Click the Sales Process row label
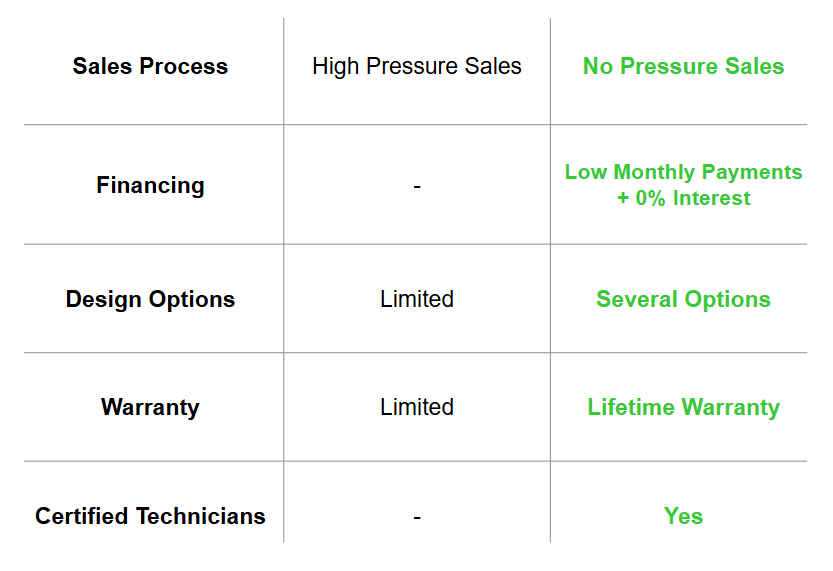The height and width of the screenshot is (571, 833). click(150, 66)
